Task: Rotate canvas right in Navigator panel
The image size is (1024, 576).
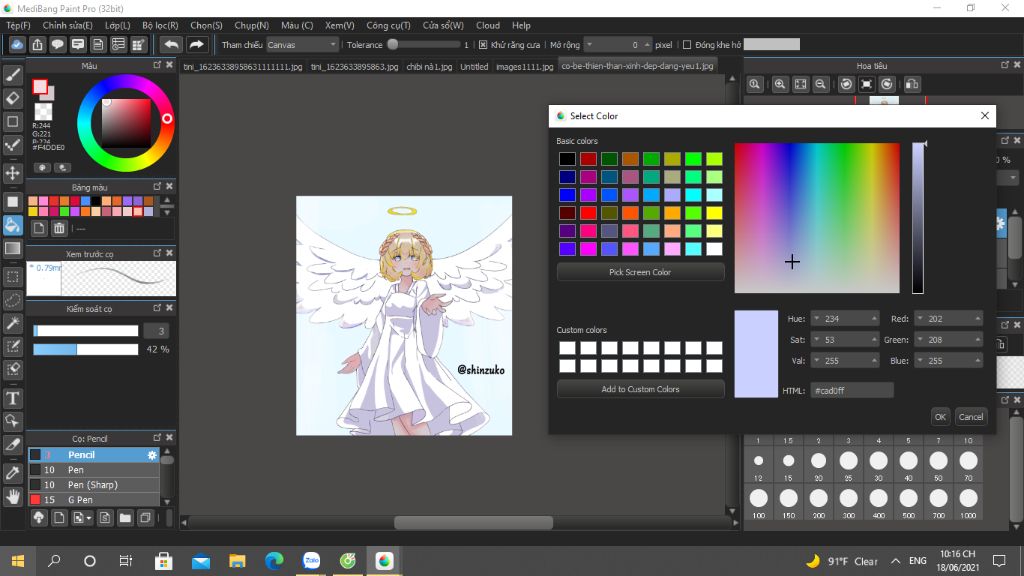Action: [887, 84]
